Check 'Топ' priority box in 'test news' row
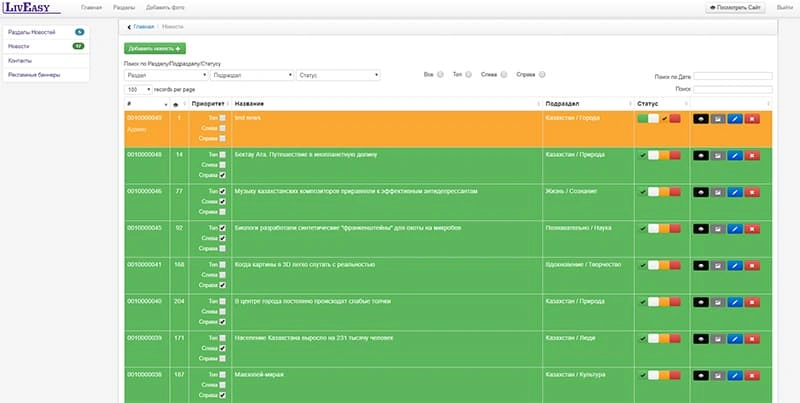This screenshot has width=800, height=403. tap(222, 118)
